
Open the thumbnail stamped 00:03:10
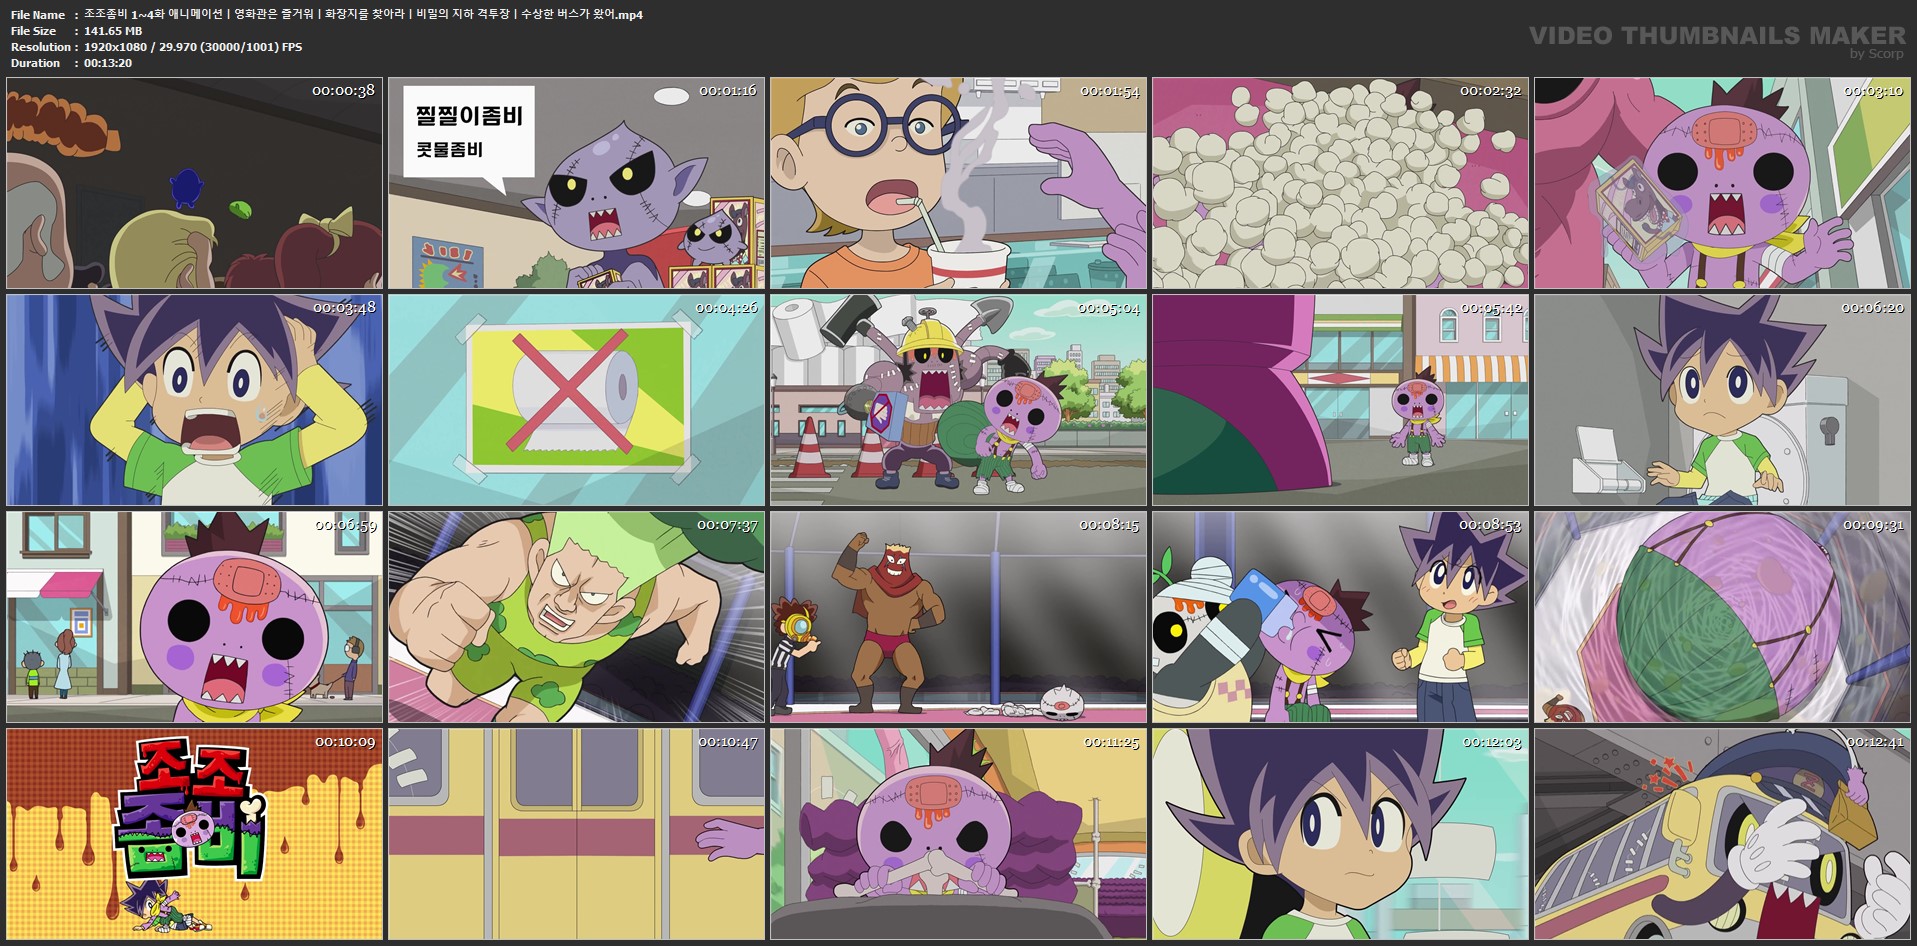(x=1722, y=184)
